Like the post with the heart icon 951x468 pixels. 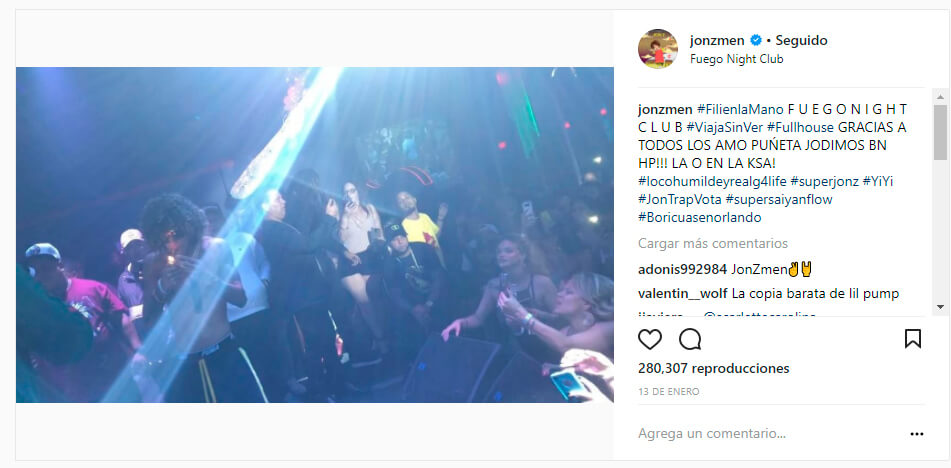650,339
